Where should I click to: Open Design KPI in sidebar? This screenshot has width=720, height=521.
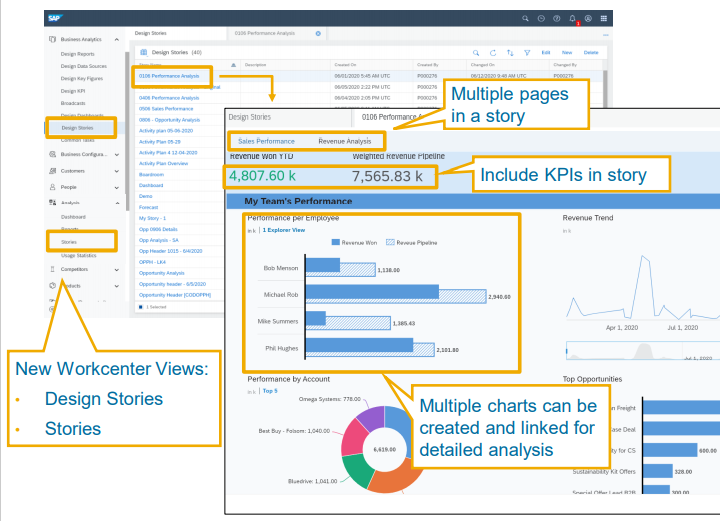73,91
